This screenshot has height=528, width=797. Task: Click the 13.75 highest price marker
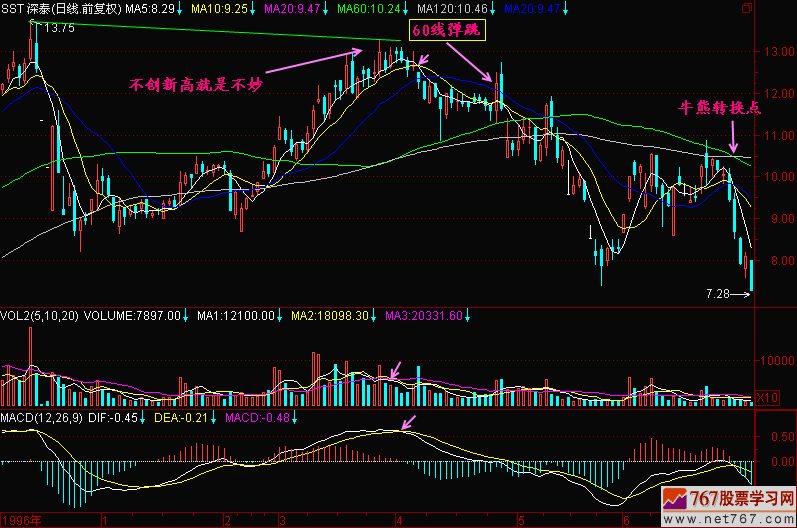(59, 28)
